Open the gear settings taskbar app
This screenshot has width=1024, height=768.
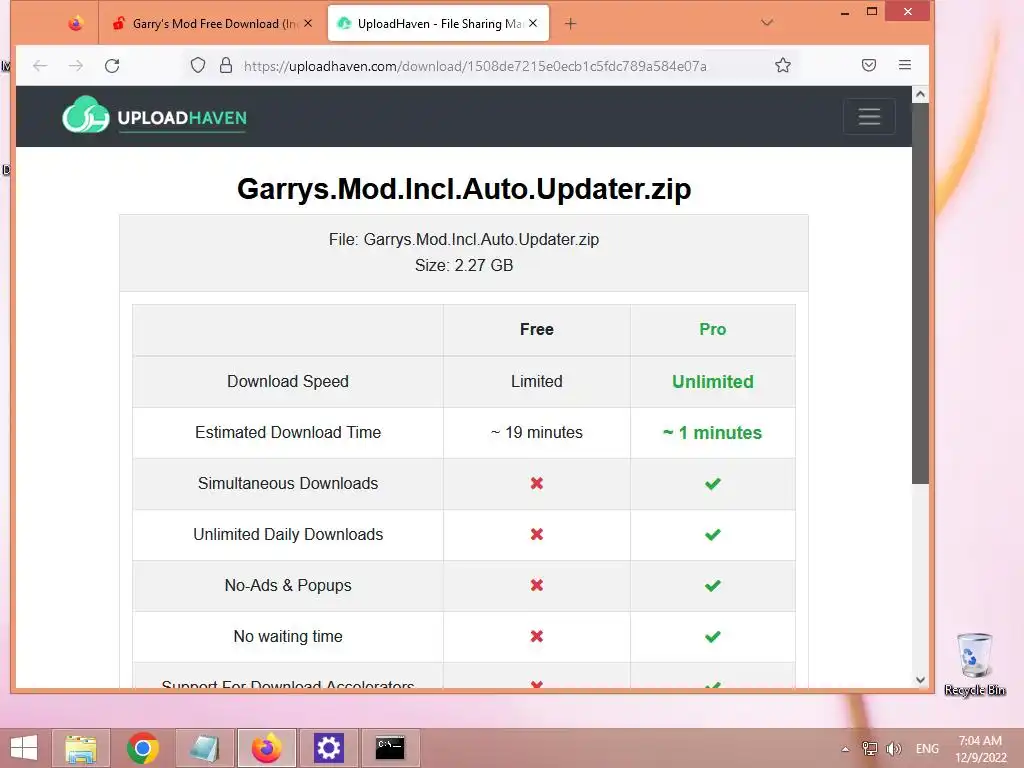(328, 748)
